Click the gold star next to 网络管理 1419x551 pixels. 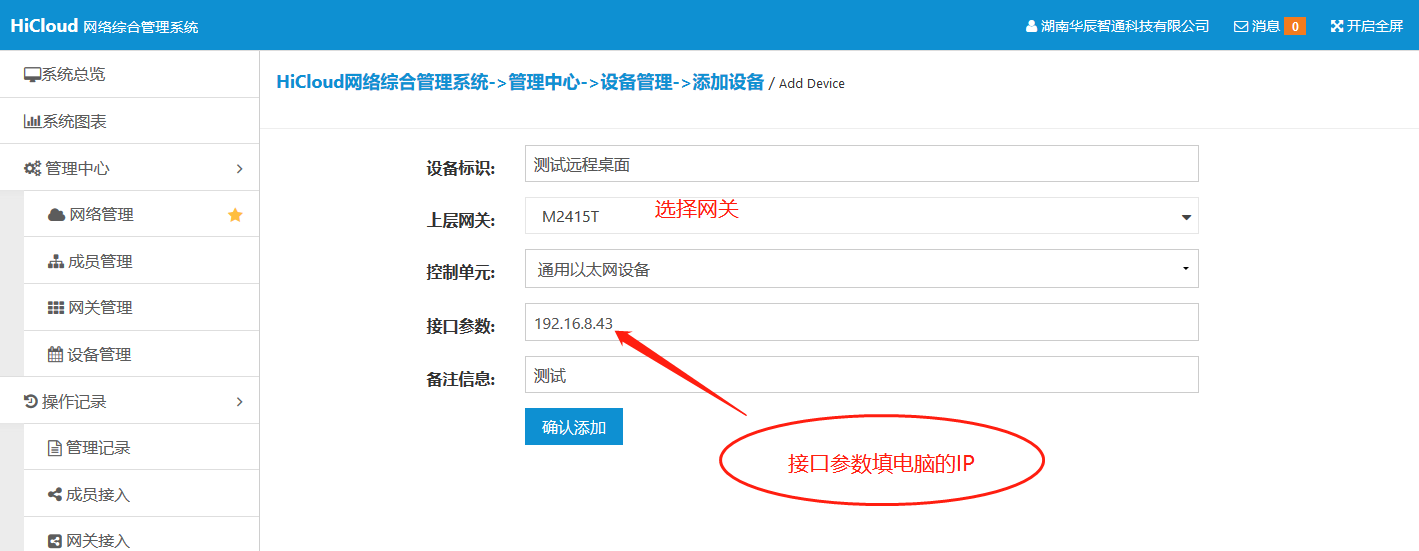pyautogui.click(x=235, y=215)
